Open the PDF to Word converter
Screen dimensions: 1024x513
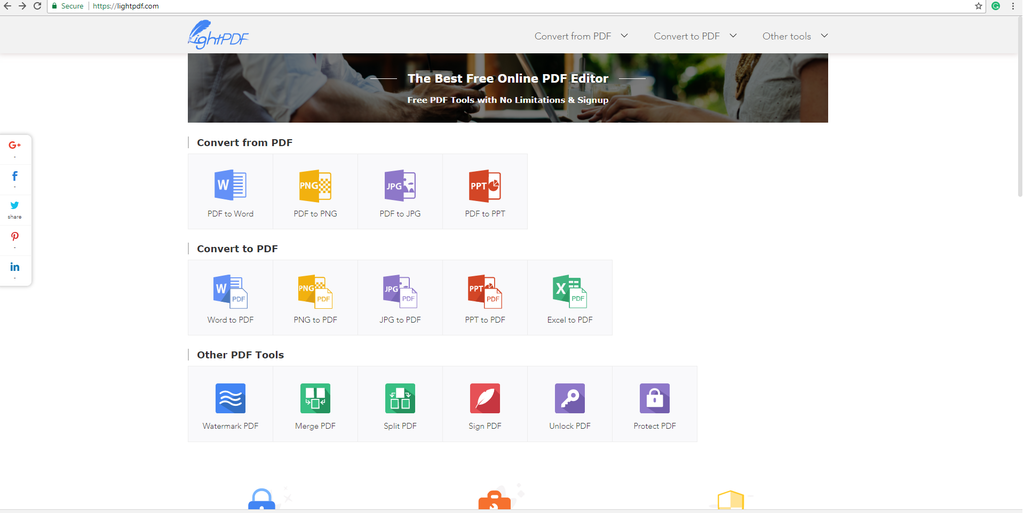[230, 190]
